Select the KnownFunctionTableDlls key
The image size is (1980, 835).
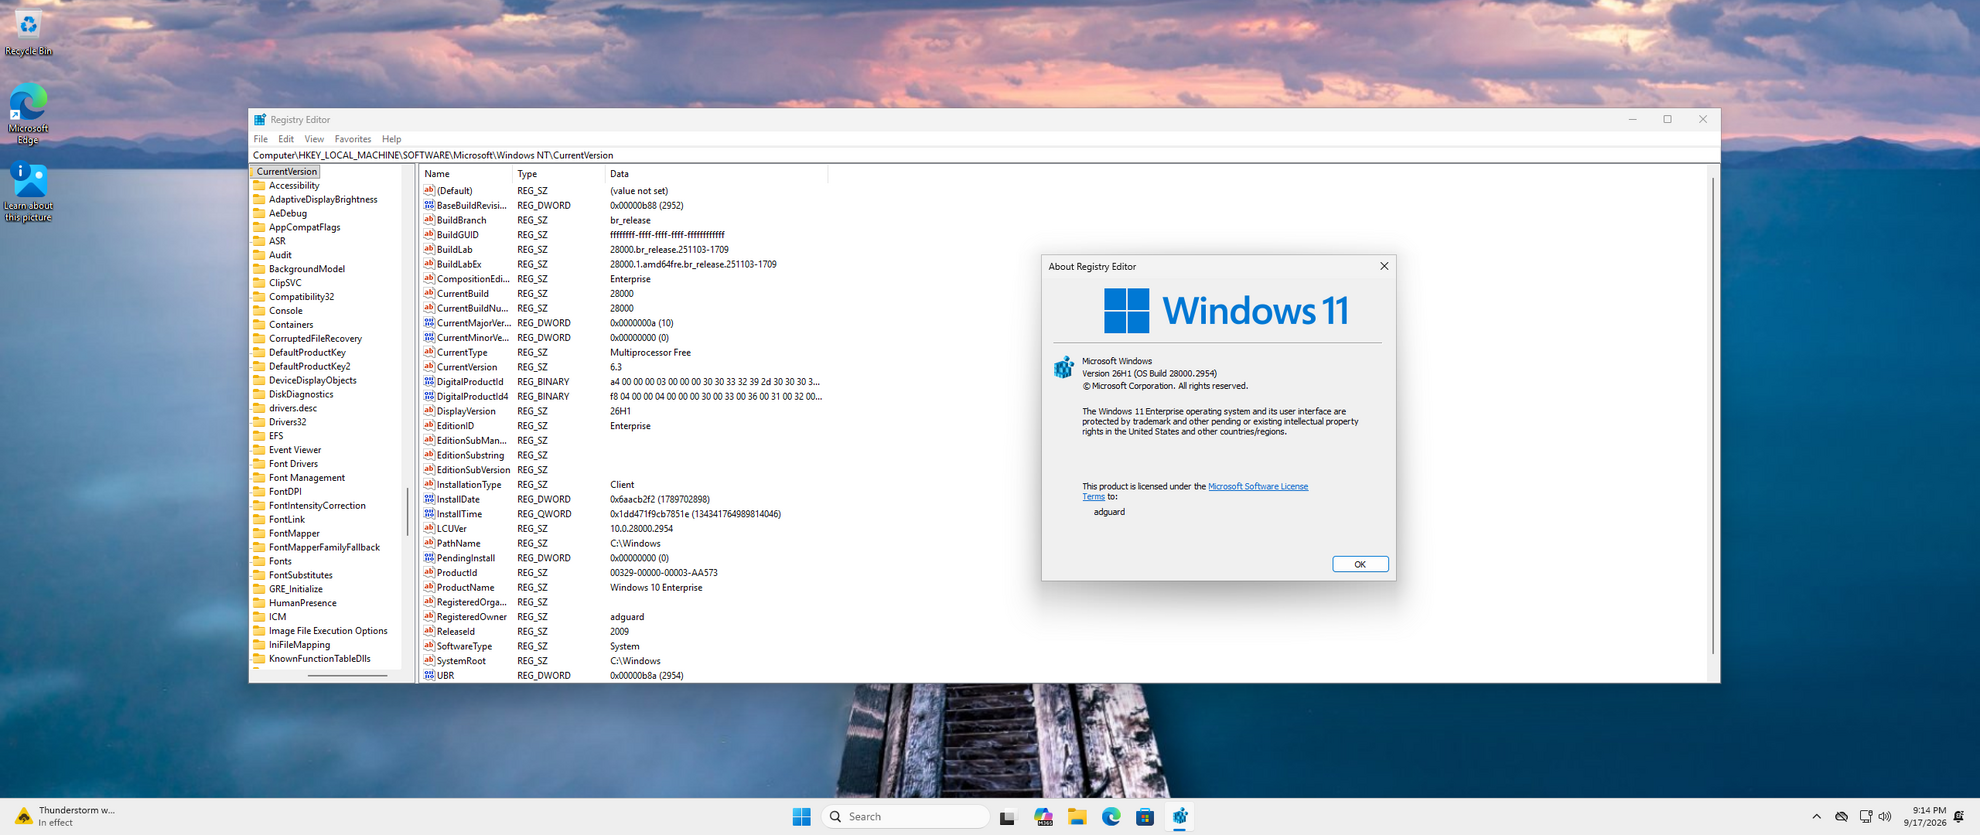tap(319, 659)
